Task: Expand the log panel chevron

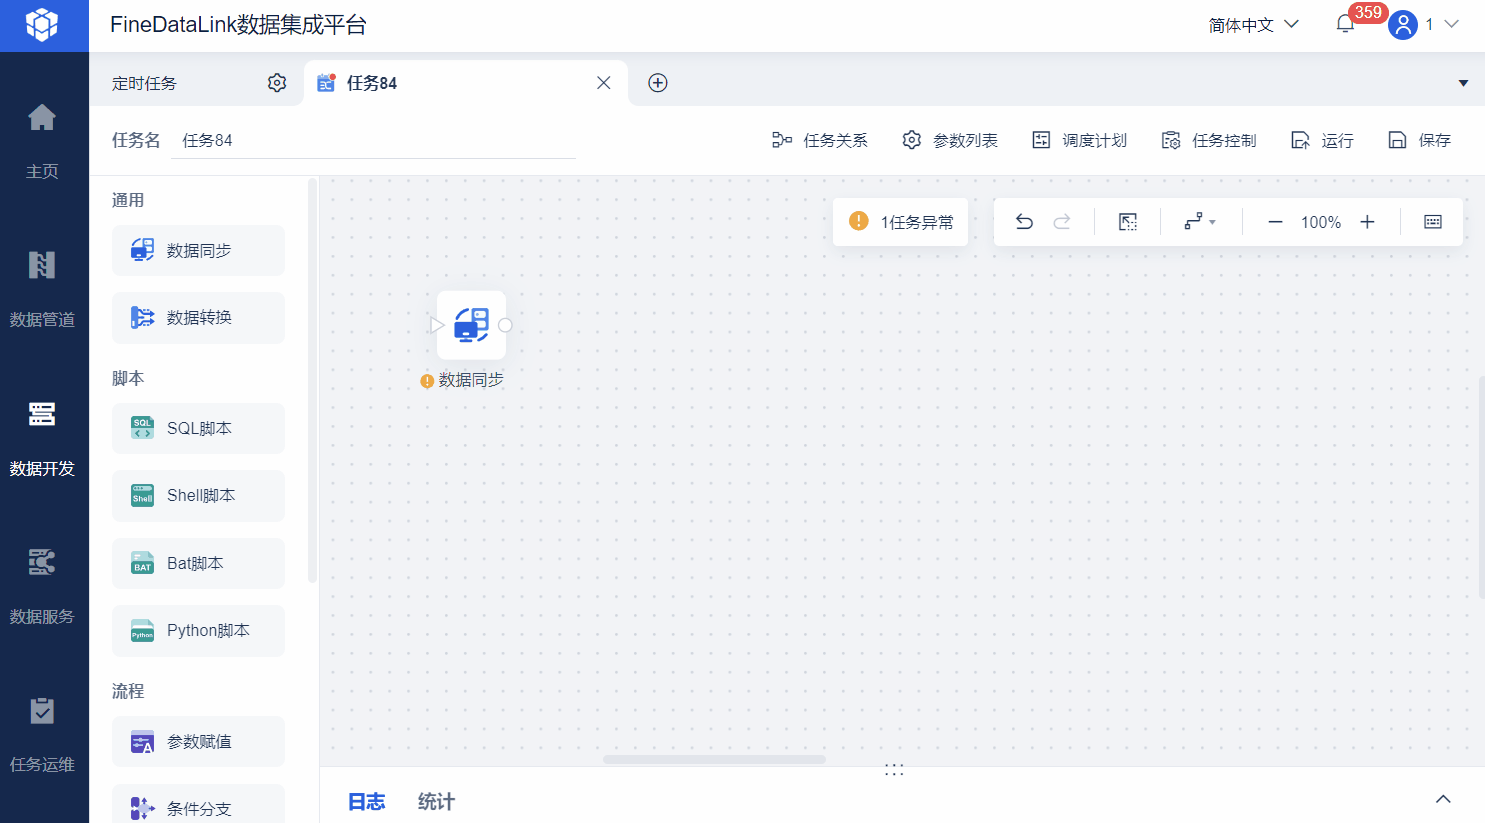Action: 1443,799
